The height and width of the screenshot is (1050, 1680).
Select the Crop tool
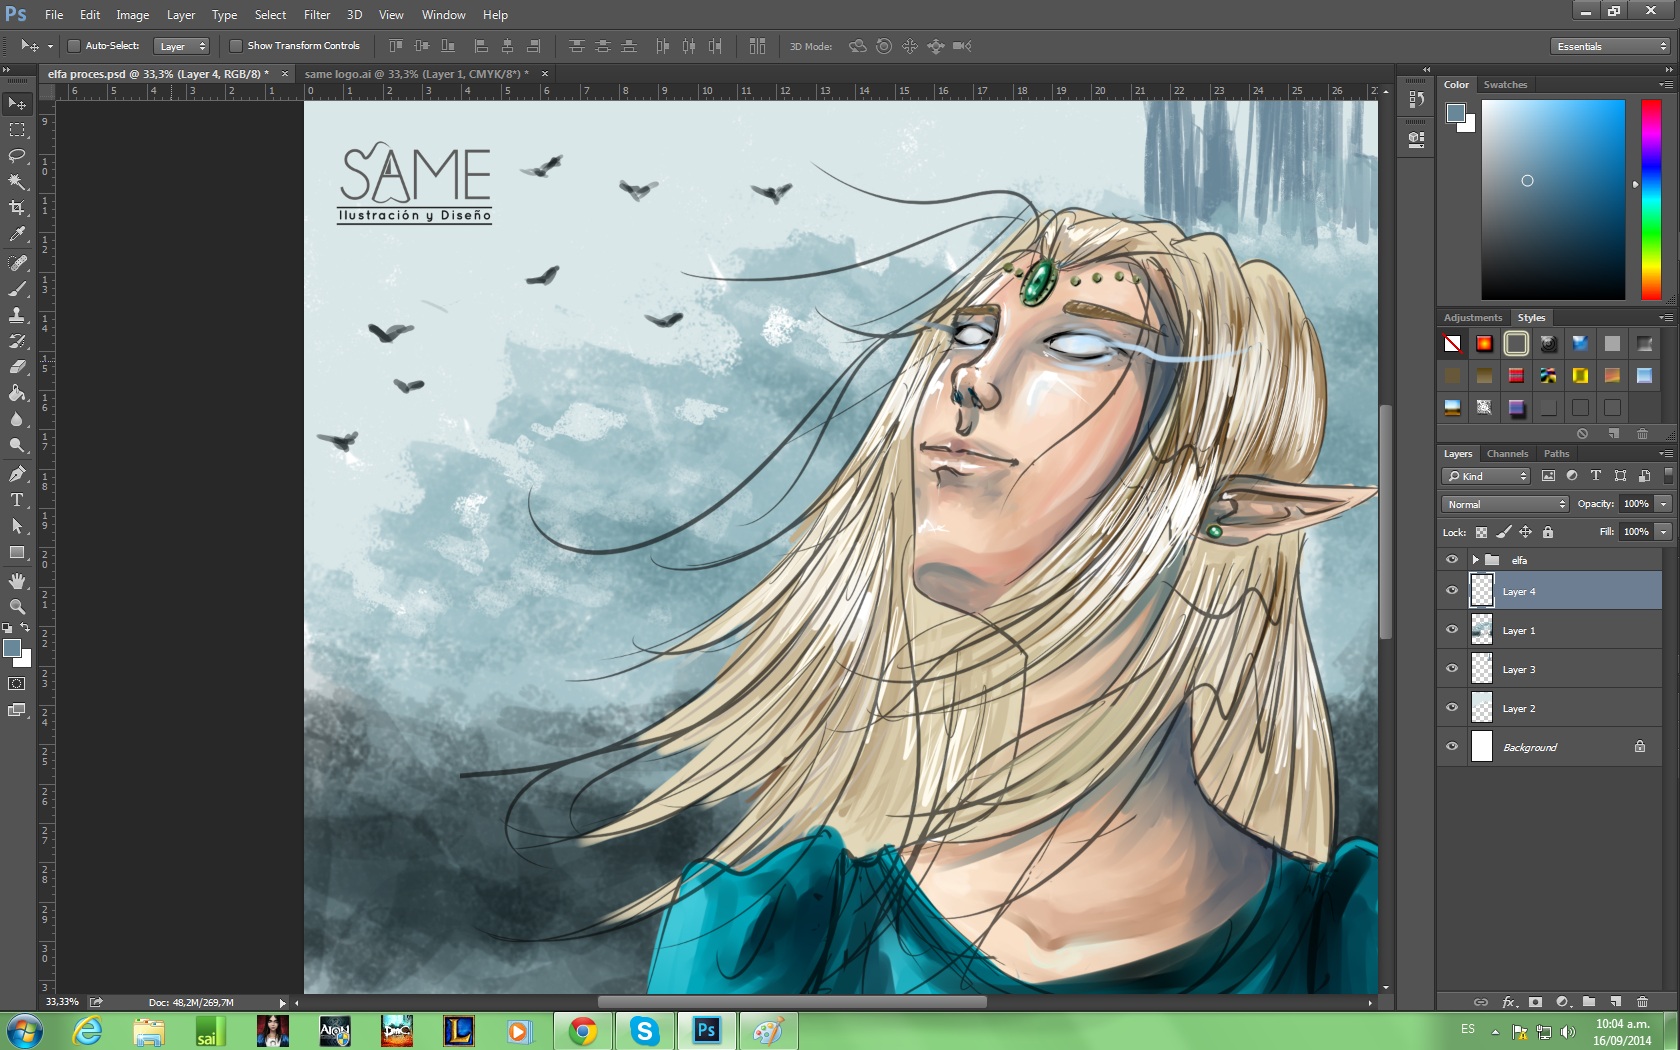pyautogui.click(x=17, y=208)
